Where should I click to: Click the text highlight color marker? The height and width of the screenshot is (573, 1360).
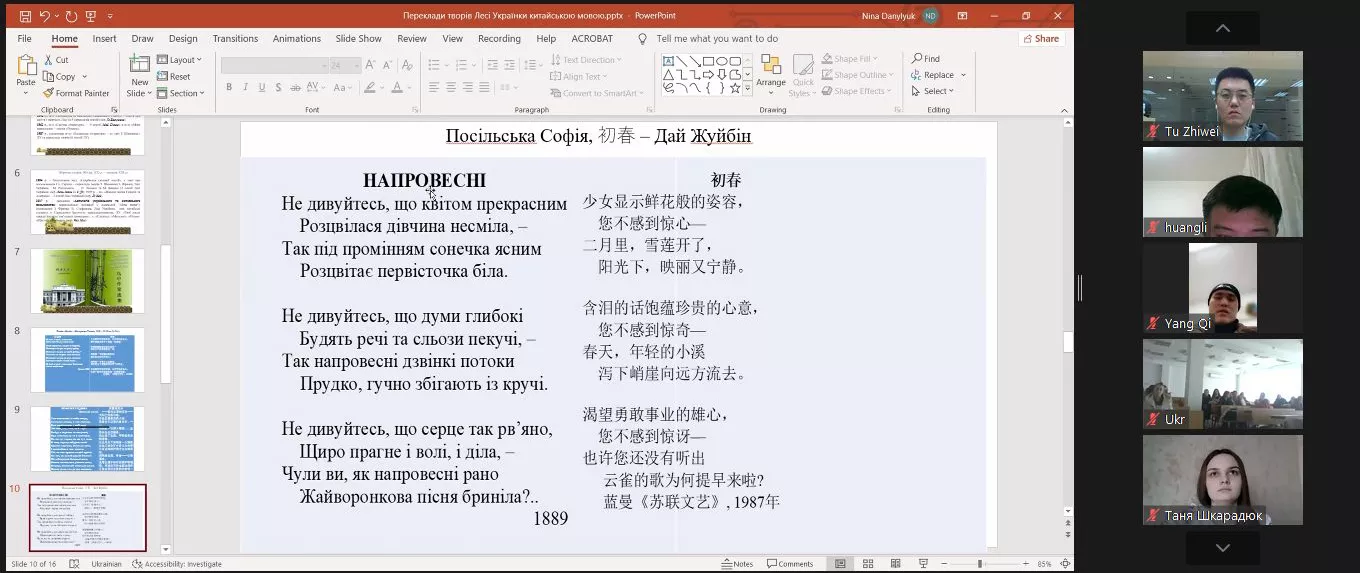click(372, 87)
